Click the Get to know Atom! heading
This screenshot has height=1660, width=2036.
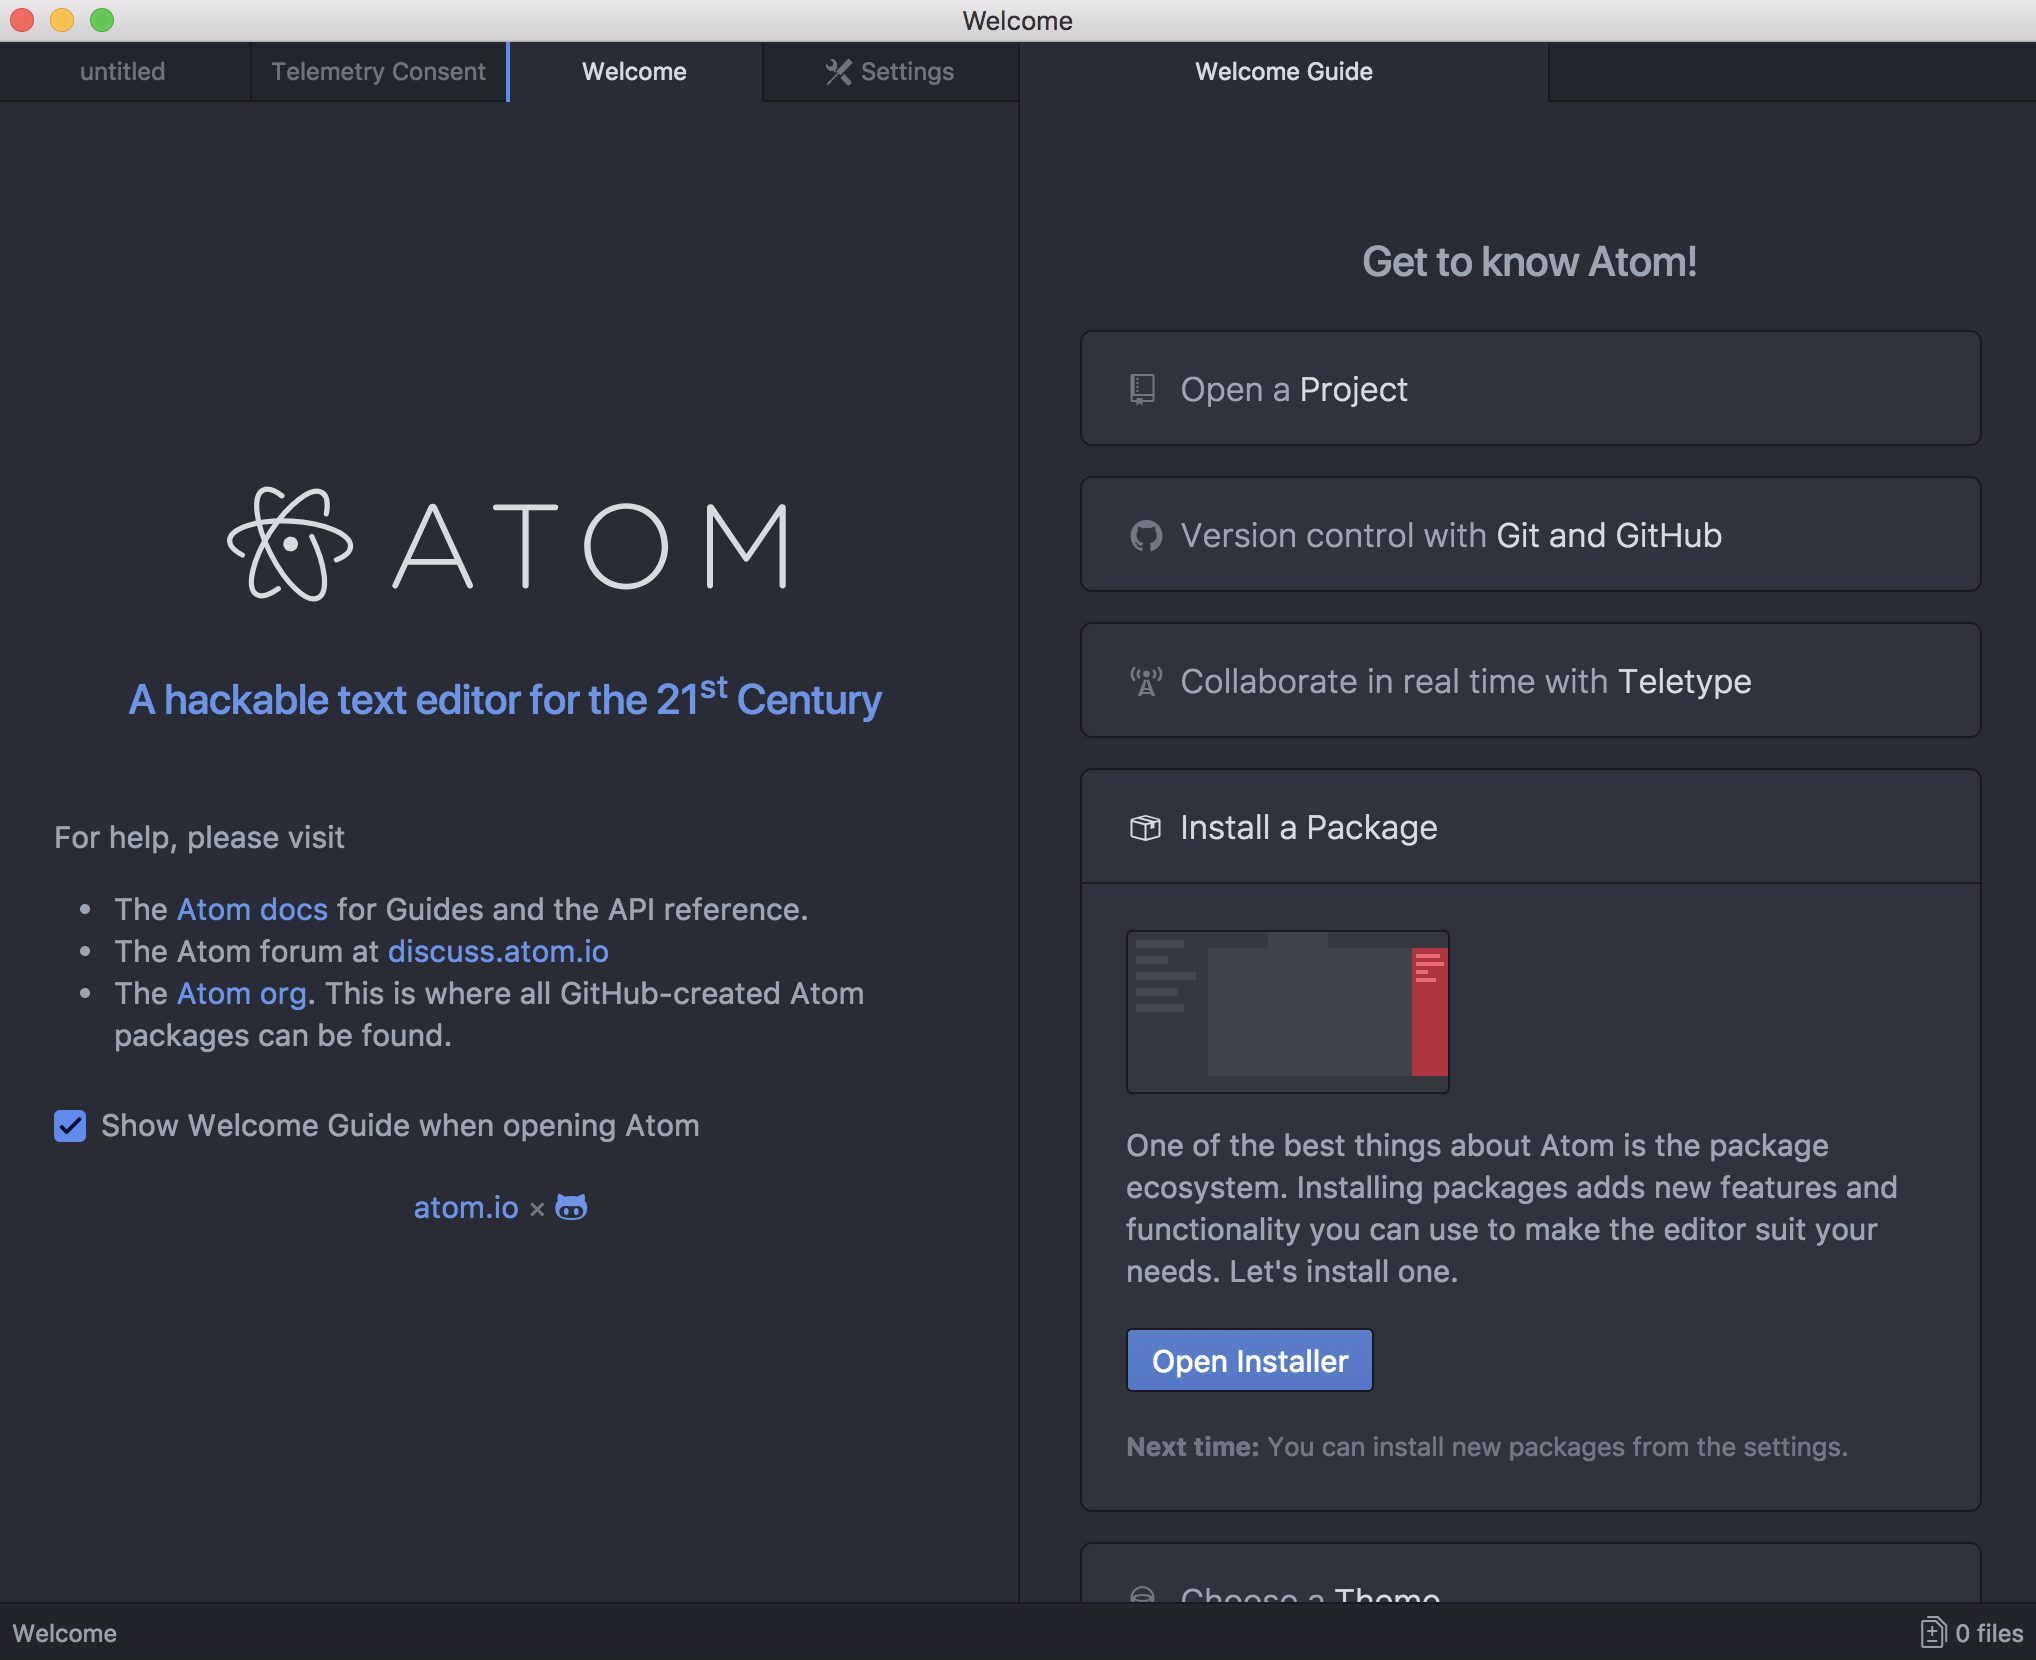coord(1530,262)
